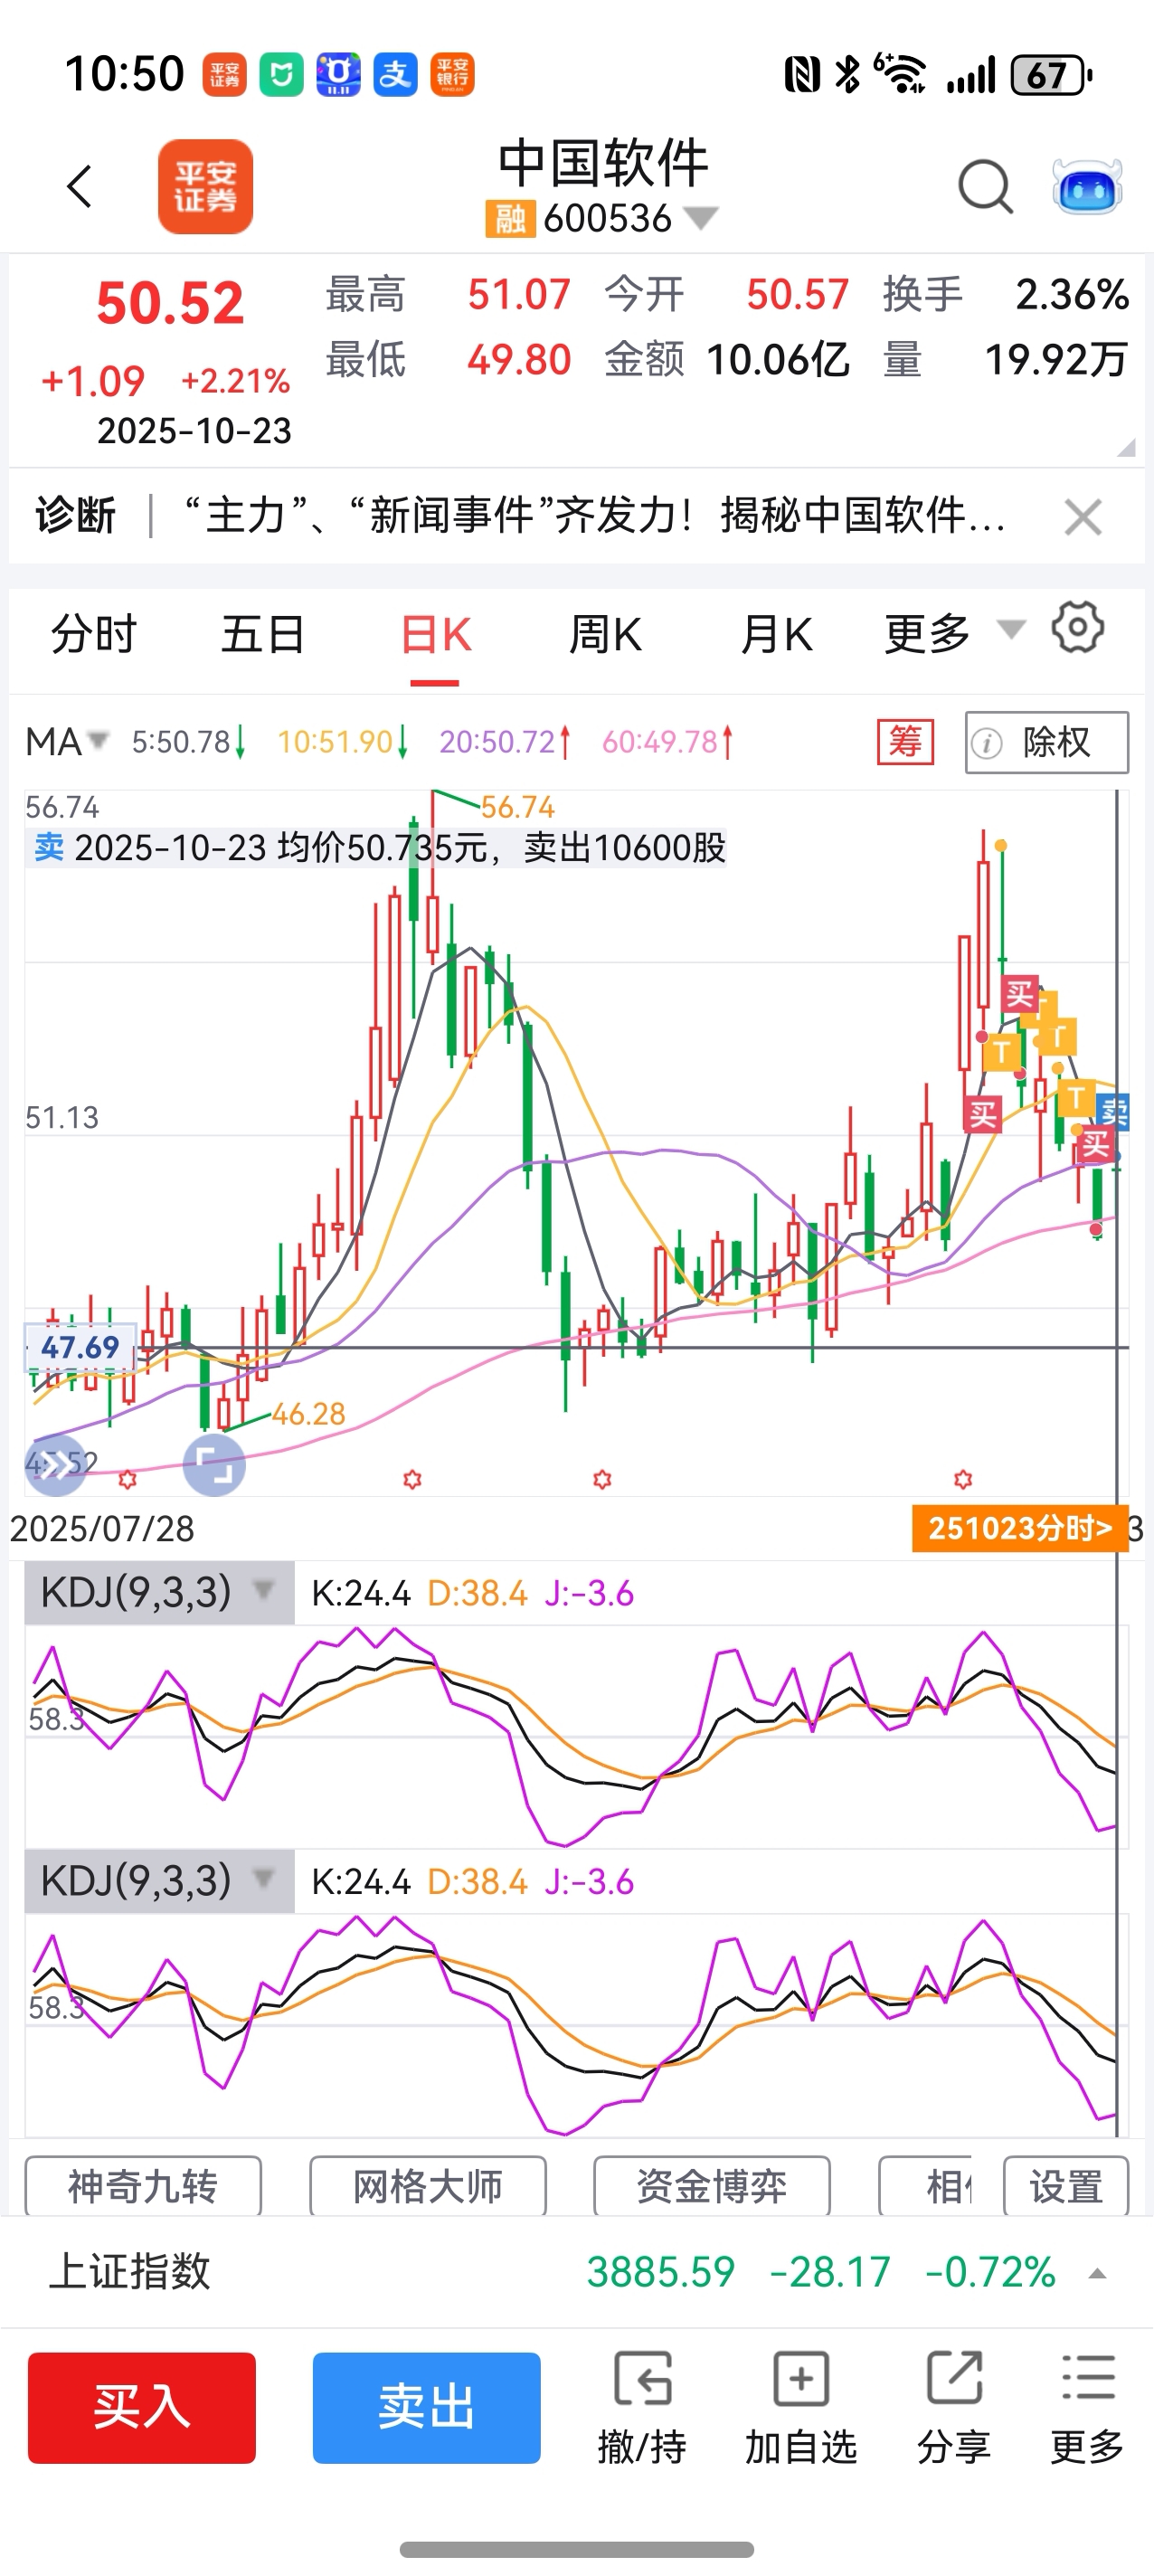Tap the 上证指数 label

point(129,2271)
